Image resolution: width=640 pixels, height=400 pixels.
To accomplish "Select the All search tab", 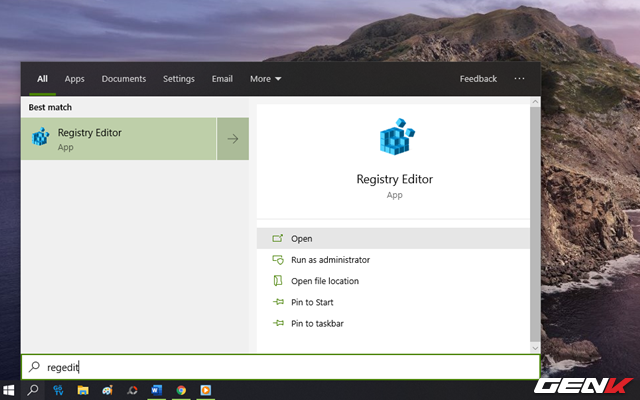I will click(x=42, y=79).
